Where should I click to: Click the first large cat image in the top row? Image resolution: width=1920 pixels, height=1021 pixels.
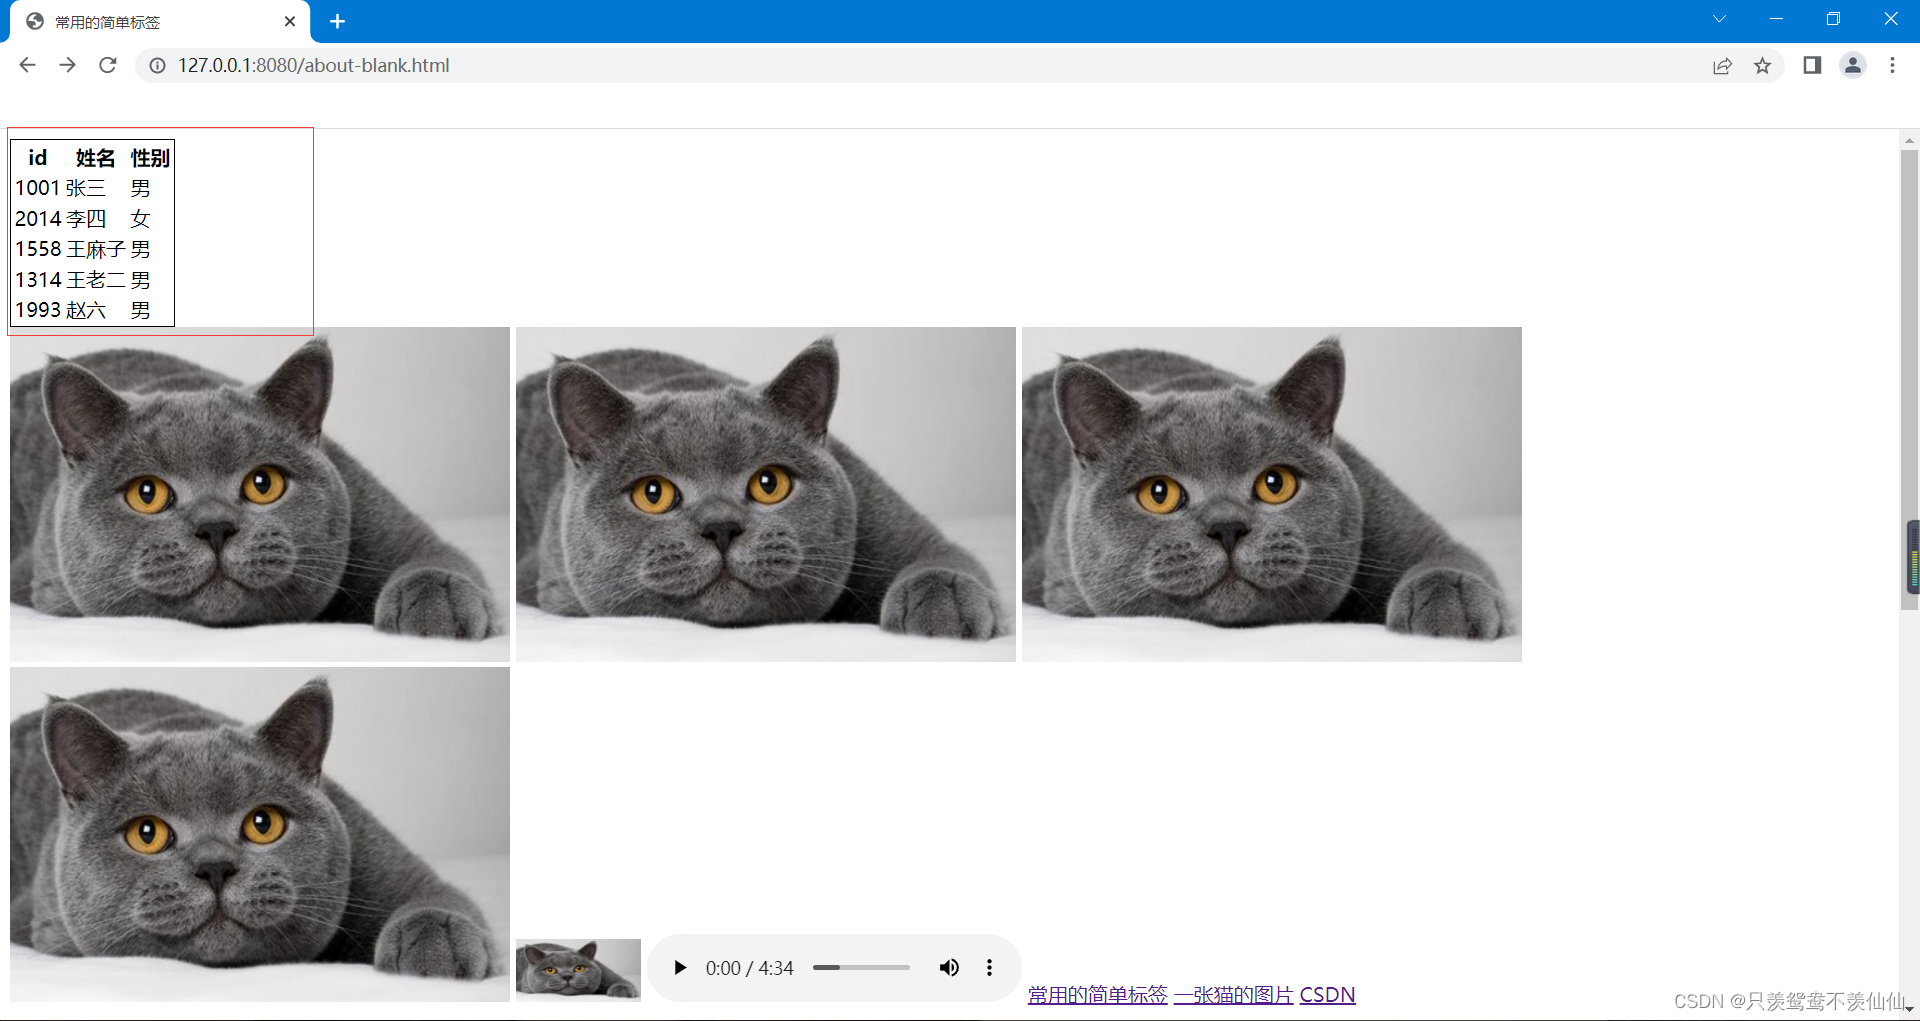[260, 494]
